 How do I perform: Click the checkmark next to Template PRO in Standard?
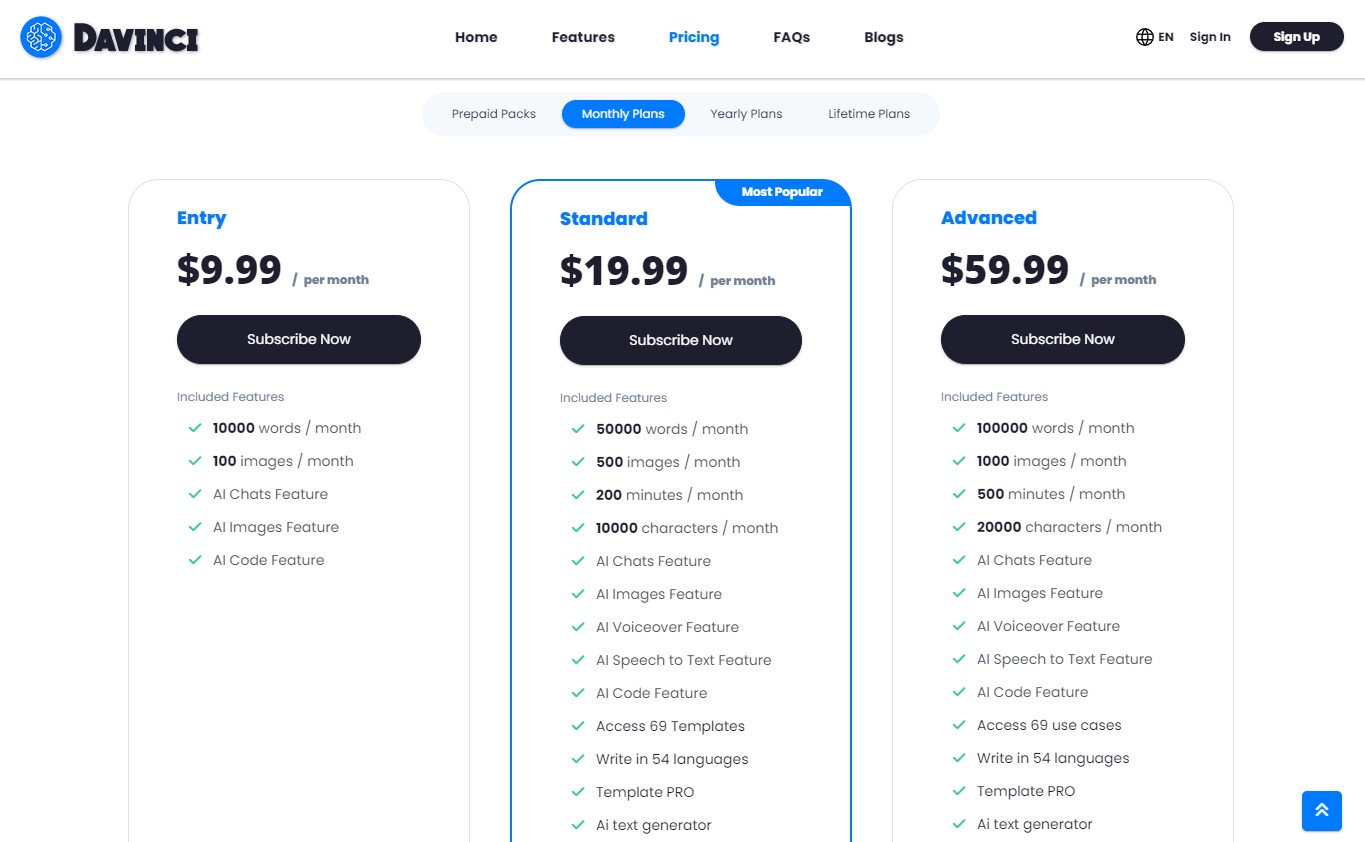[578, 792]
